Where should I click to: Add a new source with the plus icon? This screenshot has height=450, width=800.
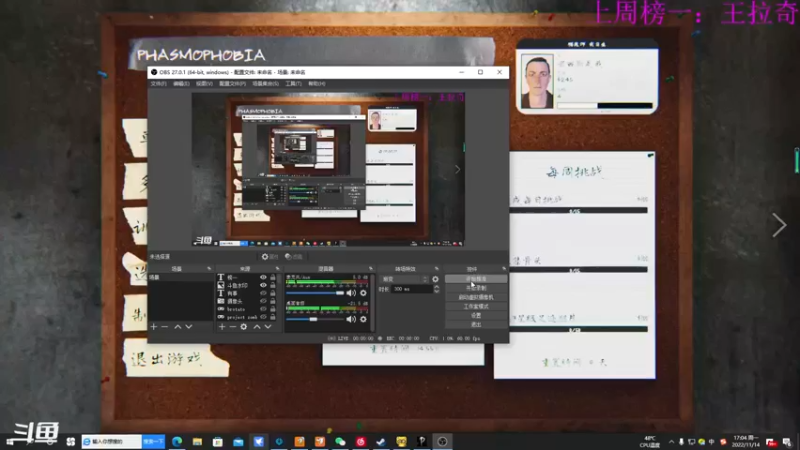point(222,327)
